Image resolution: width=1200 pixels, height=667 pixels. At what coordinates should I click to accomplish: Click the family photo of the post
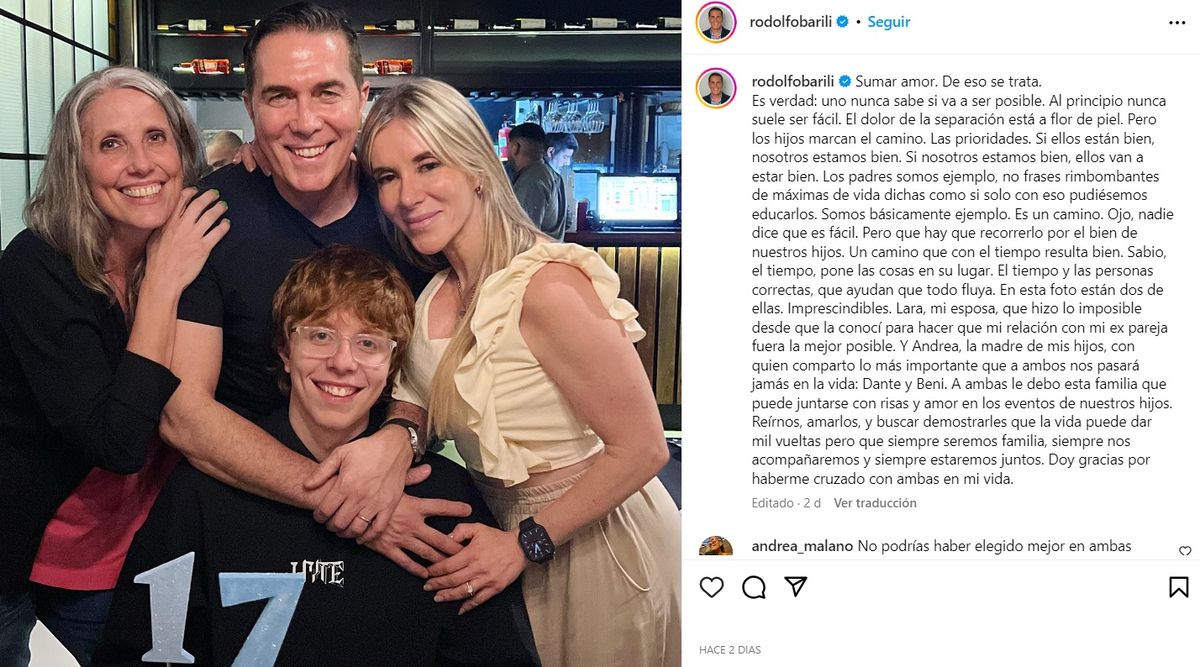(x=340, y=333)
